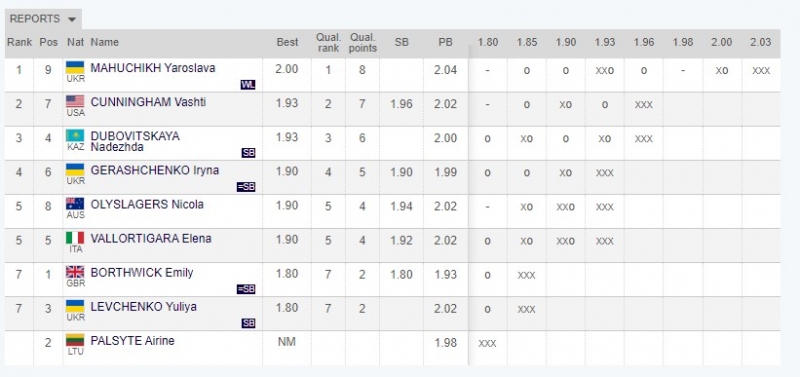The image size is (800, 377).
Task: Click the SB badge in Levchenko's row
Action: pos(248,323)
